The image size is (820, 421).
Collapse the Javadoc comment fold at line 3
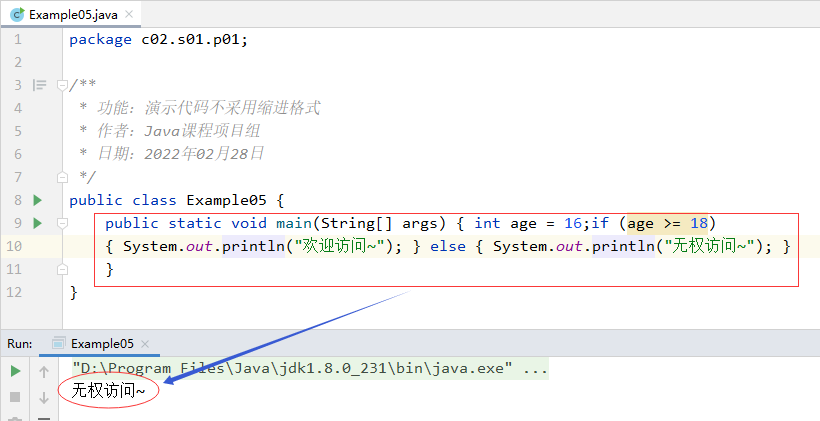pyautogui.click(x=62, y=85)
